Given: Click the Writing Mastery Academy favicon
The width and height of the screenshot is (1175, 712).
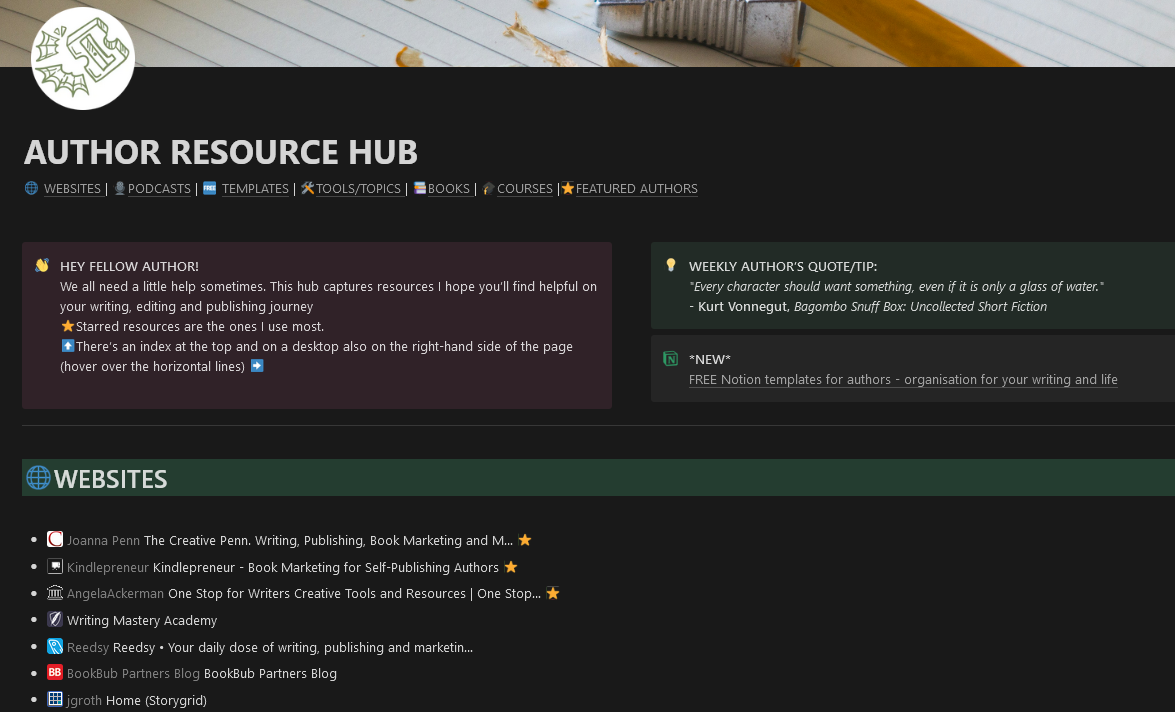Looking at the screenshot, I should (55, 620).
